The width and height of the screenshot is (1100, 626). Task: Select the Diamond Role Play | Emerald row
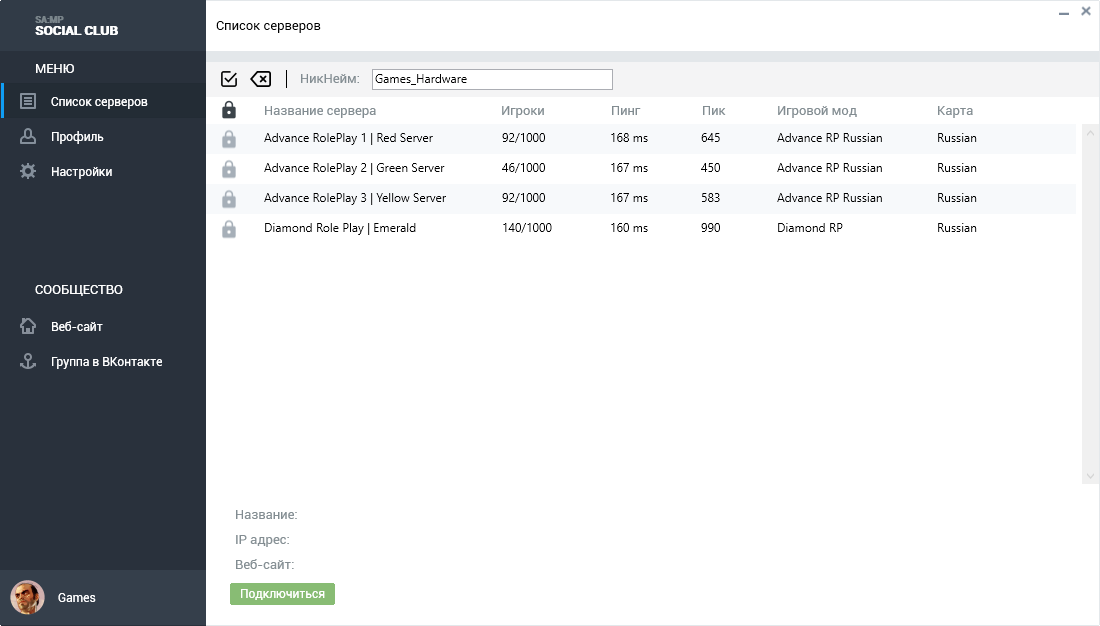[641, 229]
